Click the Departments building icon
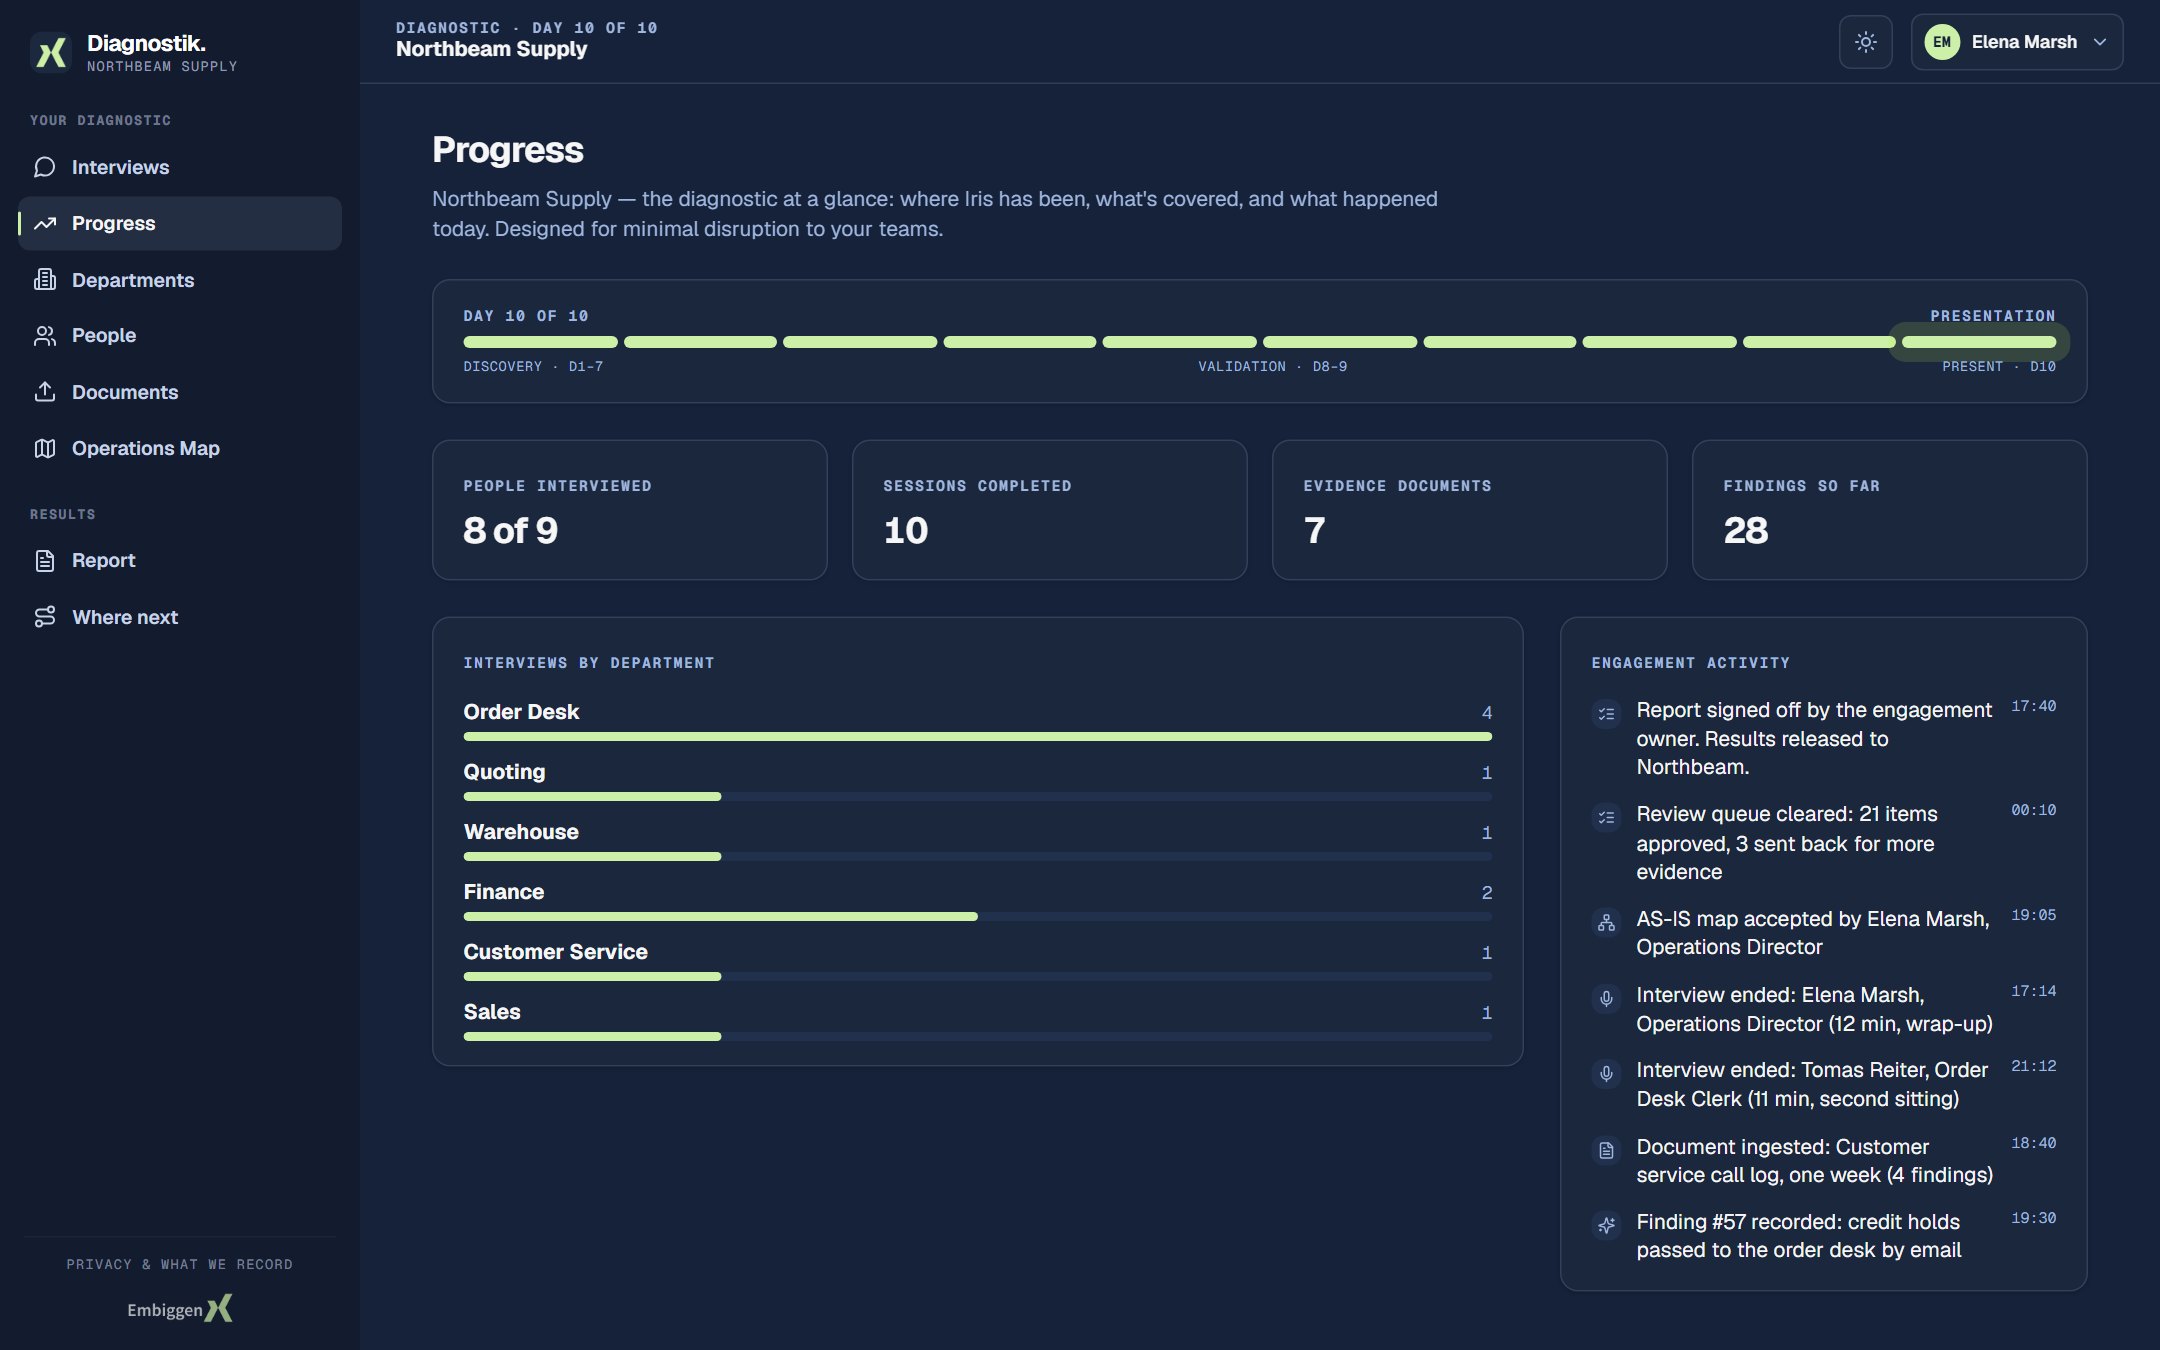 [45, 280]
